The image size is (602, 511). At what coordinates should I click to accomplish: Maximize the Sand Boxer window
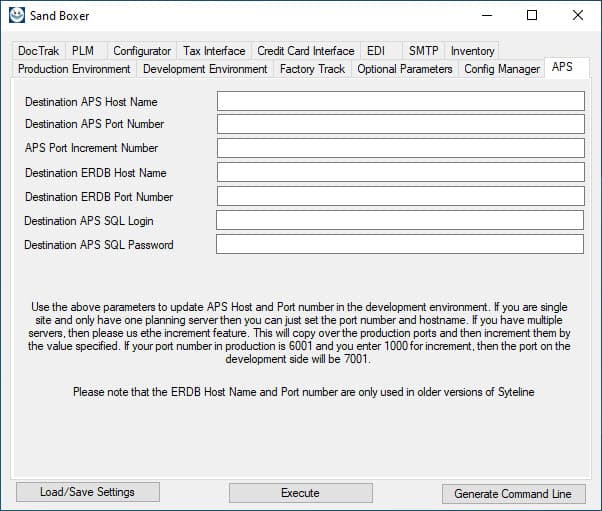pos(532,15)
